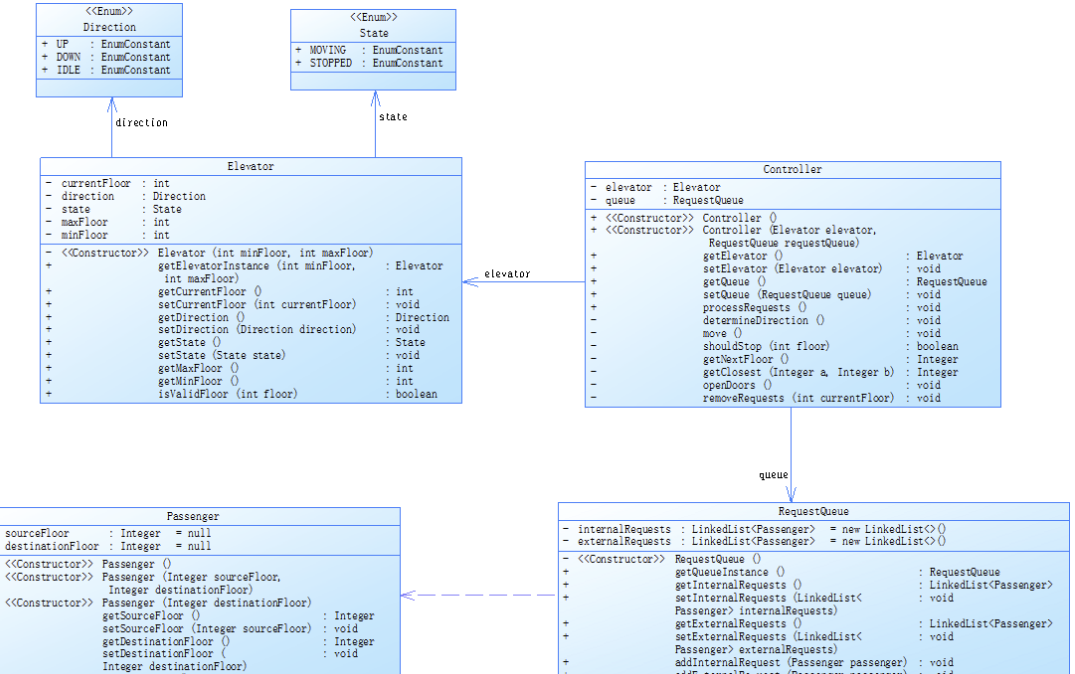Click the getElevator () operation in Controller
This screenshot has width=1075, height=674.
[x=777, y=256]
